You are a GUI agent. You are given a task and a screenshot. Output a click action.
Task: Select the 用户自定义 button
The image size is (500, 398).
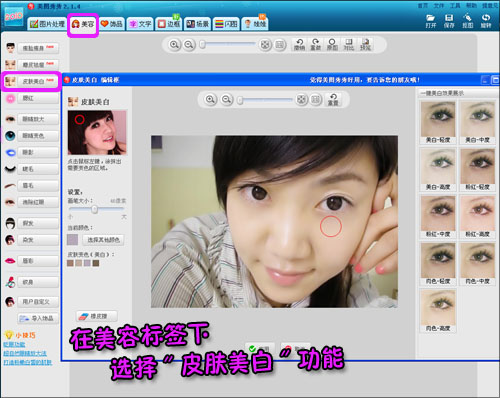pyautogui.click(x=38, y=302)
